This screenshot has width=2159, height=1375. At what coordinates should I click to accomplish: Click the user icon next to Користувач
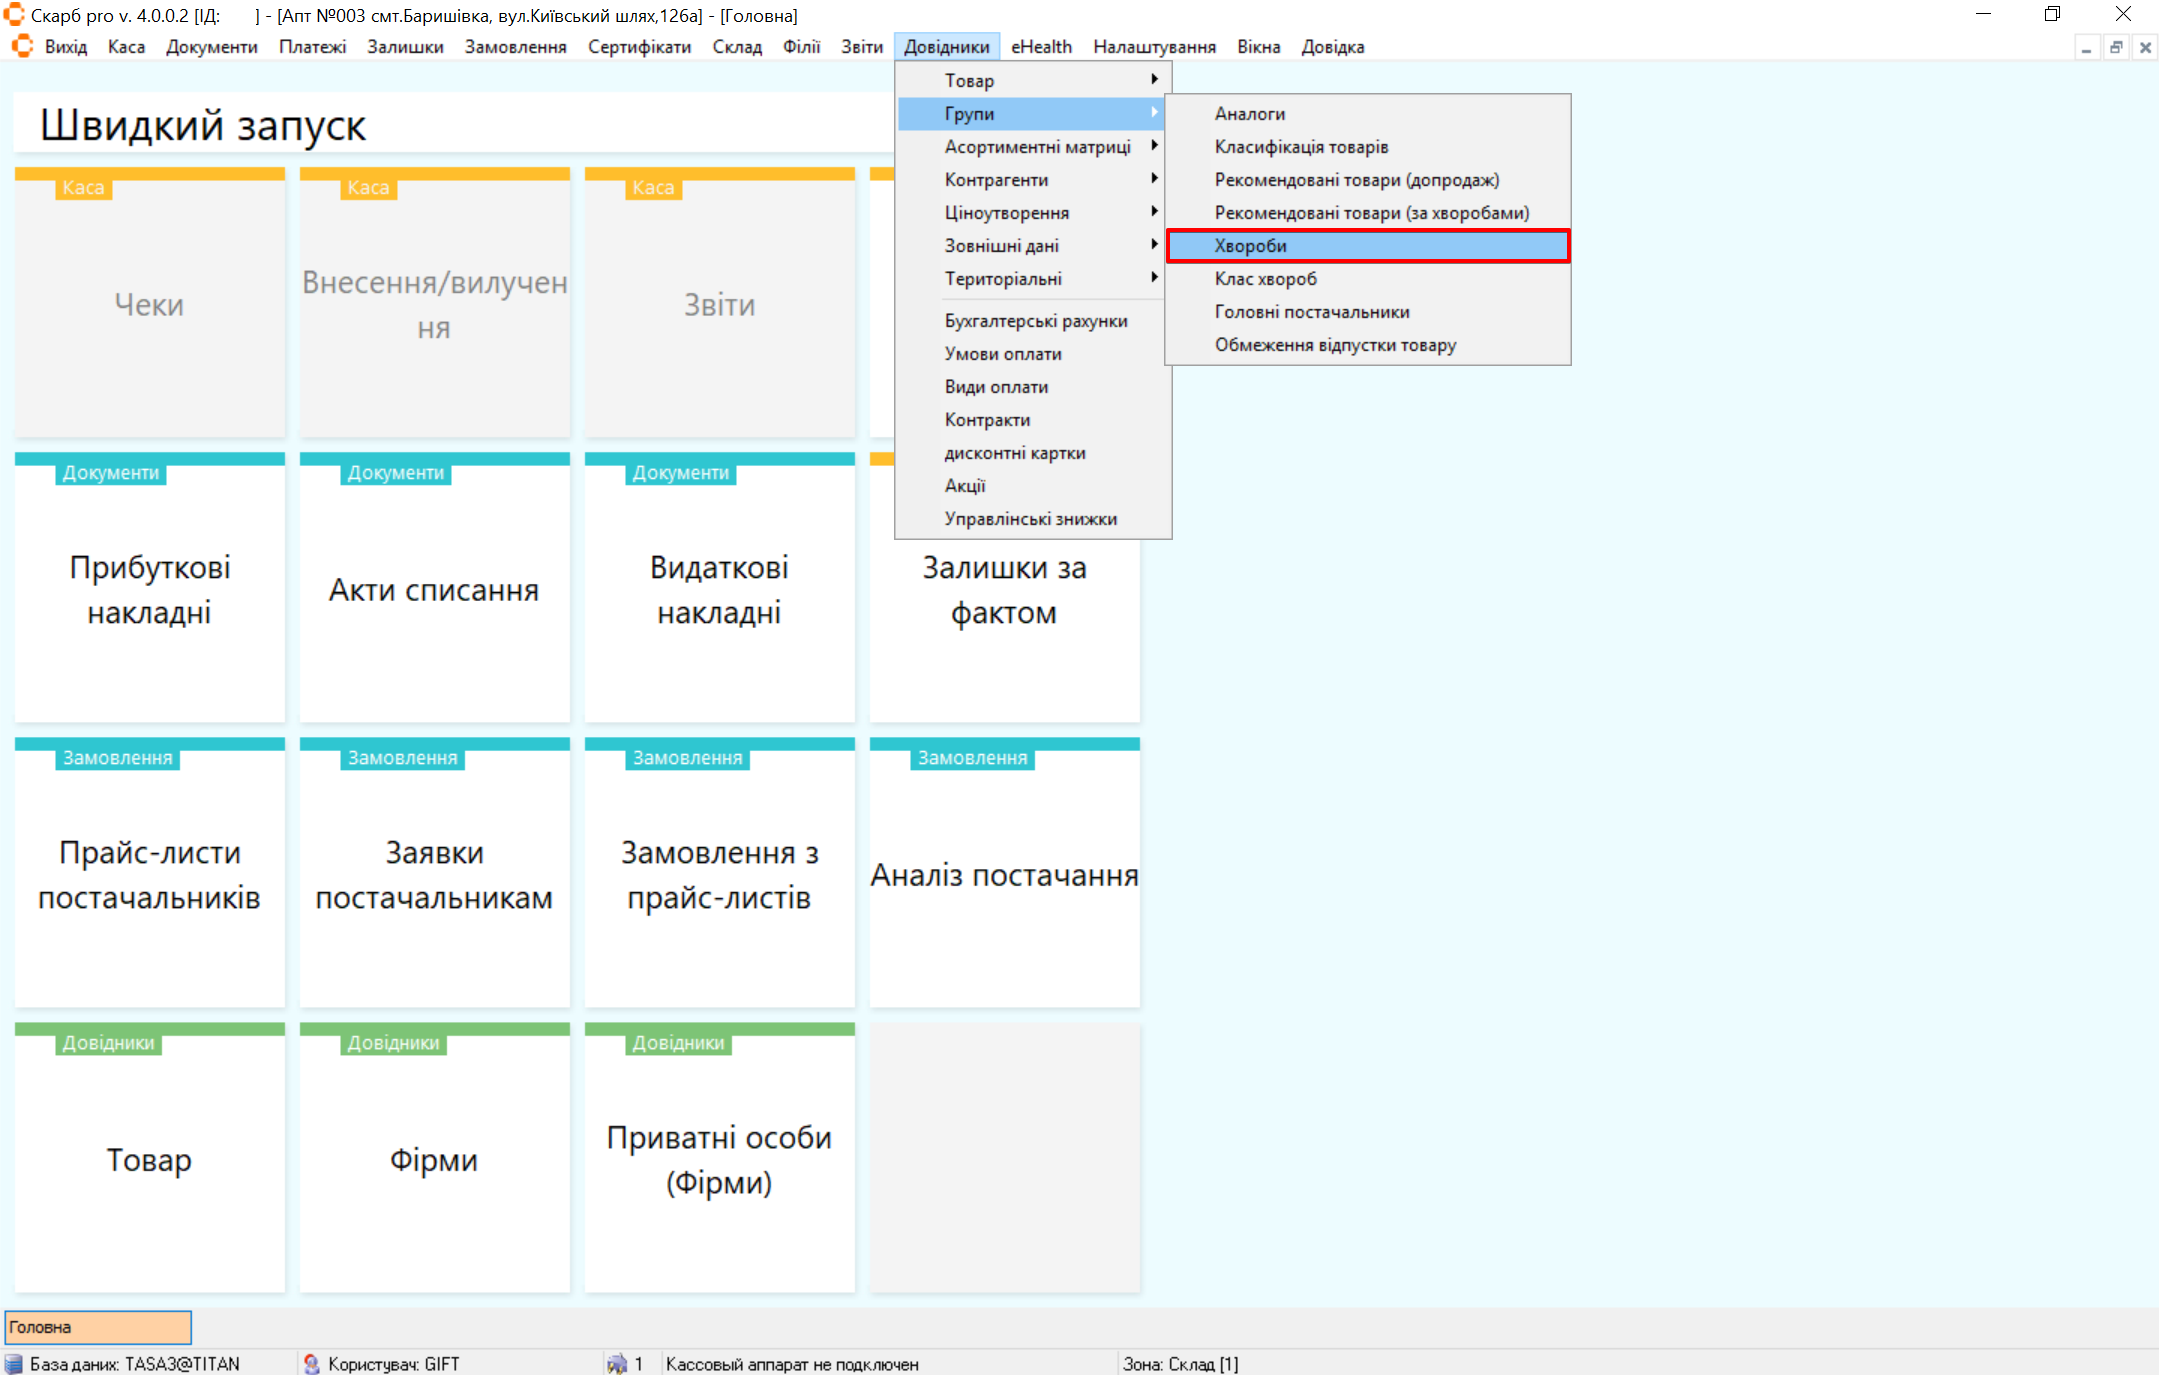click(312, 1364)
